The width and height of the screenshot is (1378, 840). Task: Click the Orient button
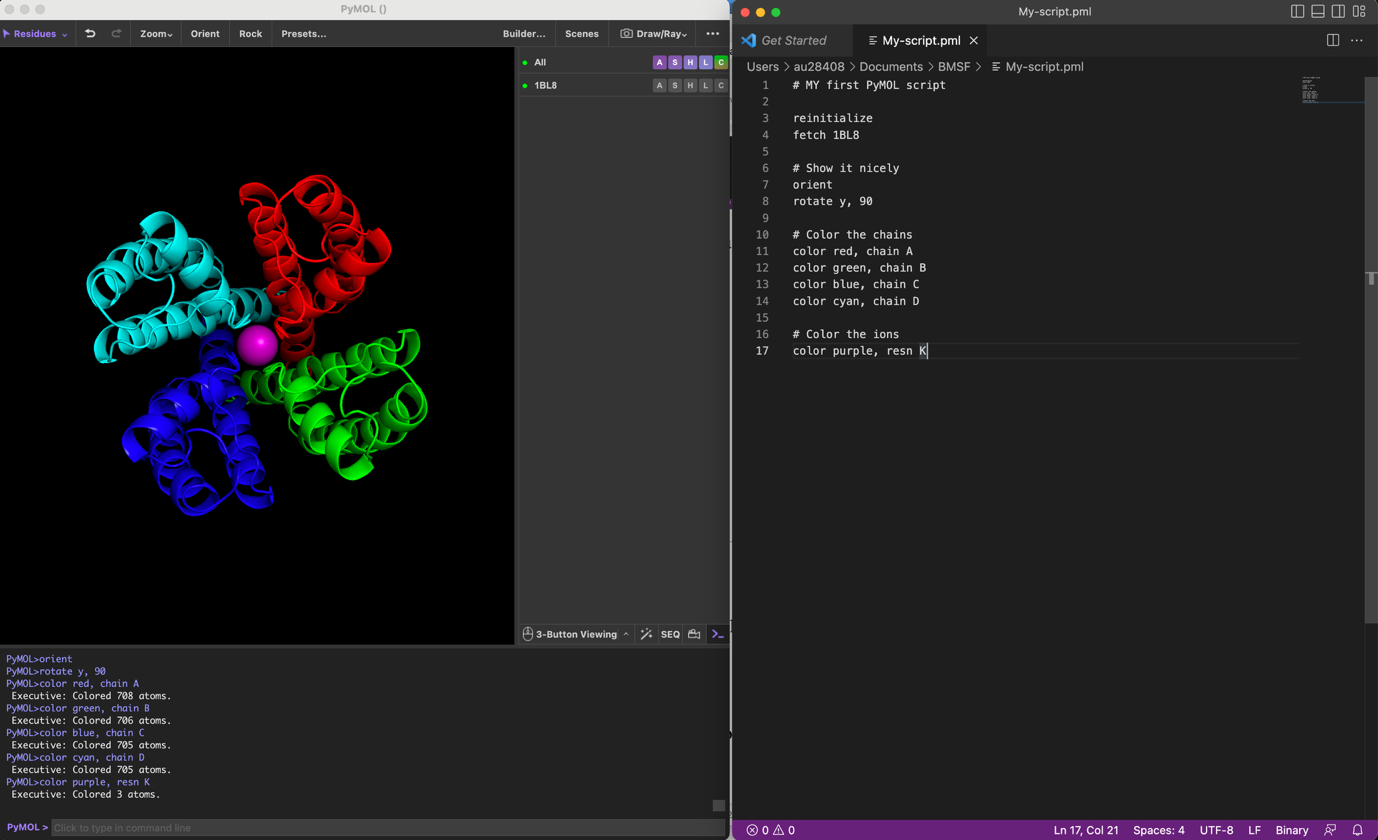205,34
